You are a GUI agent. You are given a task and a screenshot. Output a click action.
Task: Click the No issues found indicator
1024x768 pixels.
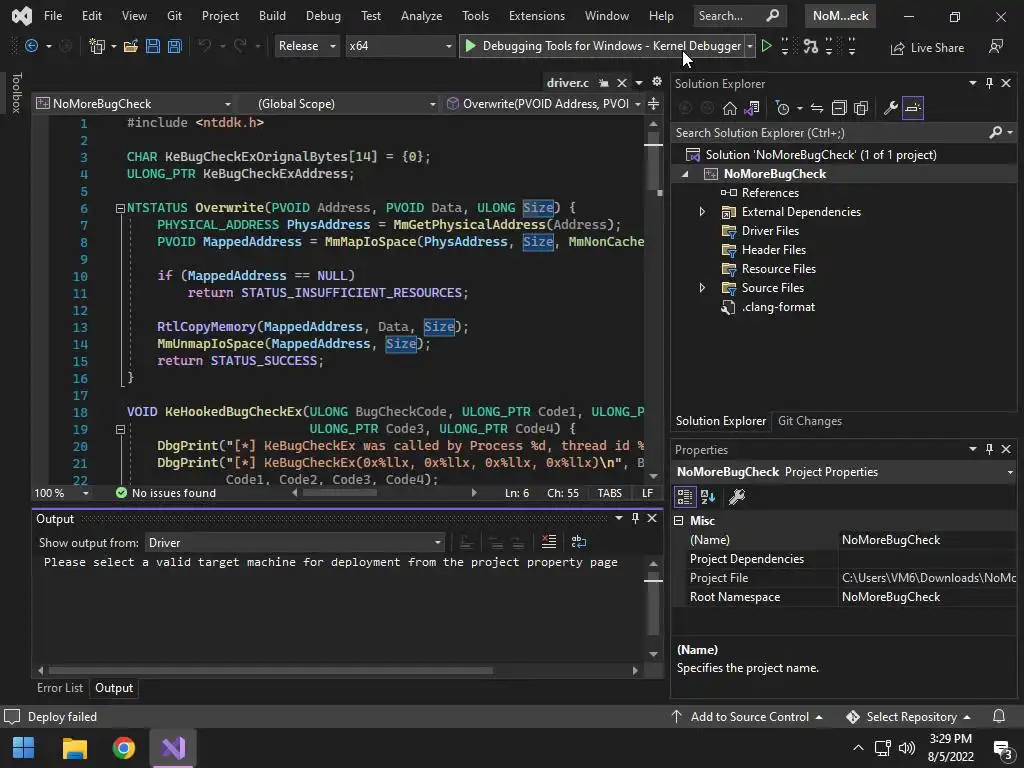coord(166,492)
